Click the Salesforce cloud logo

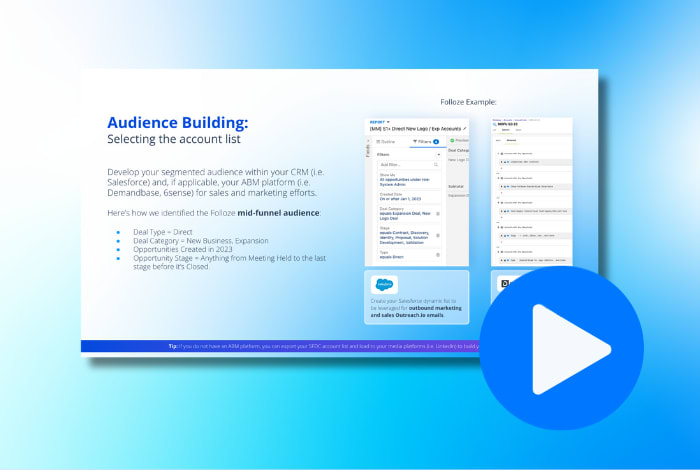tap(384, 286)
